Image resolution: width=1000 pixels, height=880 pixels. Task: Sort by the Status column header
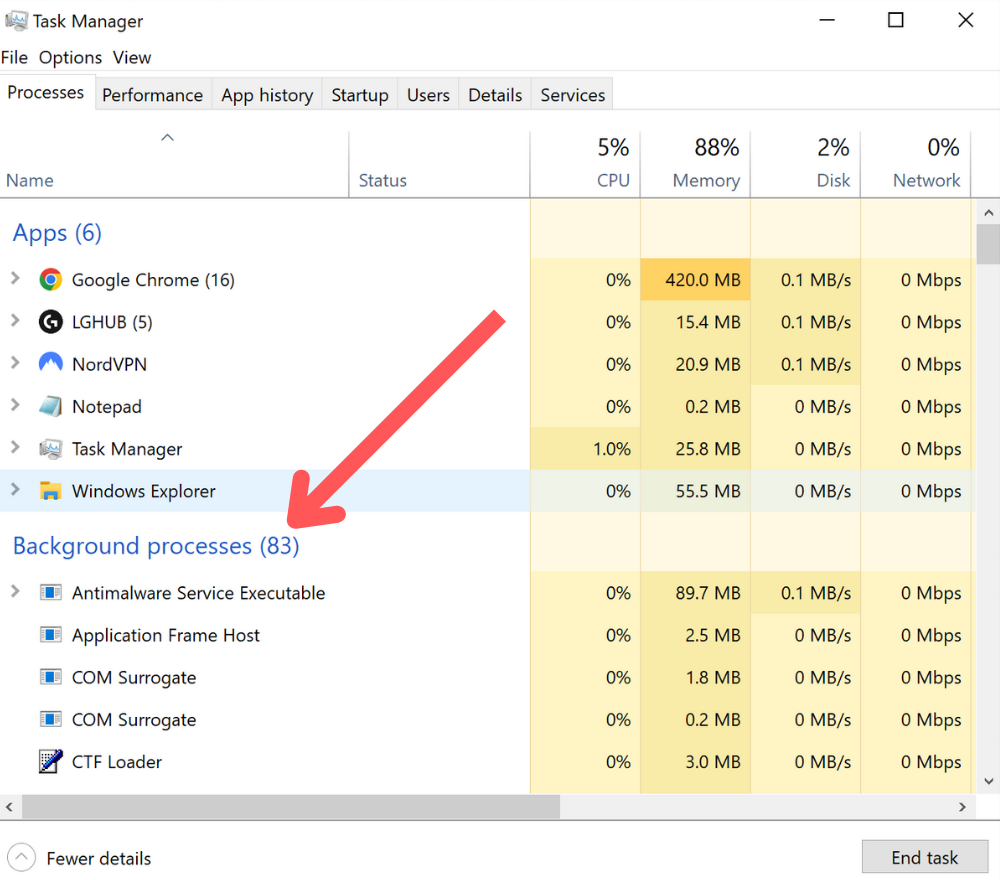tap(439, 164)
